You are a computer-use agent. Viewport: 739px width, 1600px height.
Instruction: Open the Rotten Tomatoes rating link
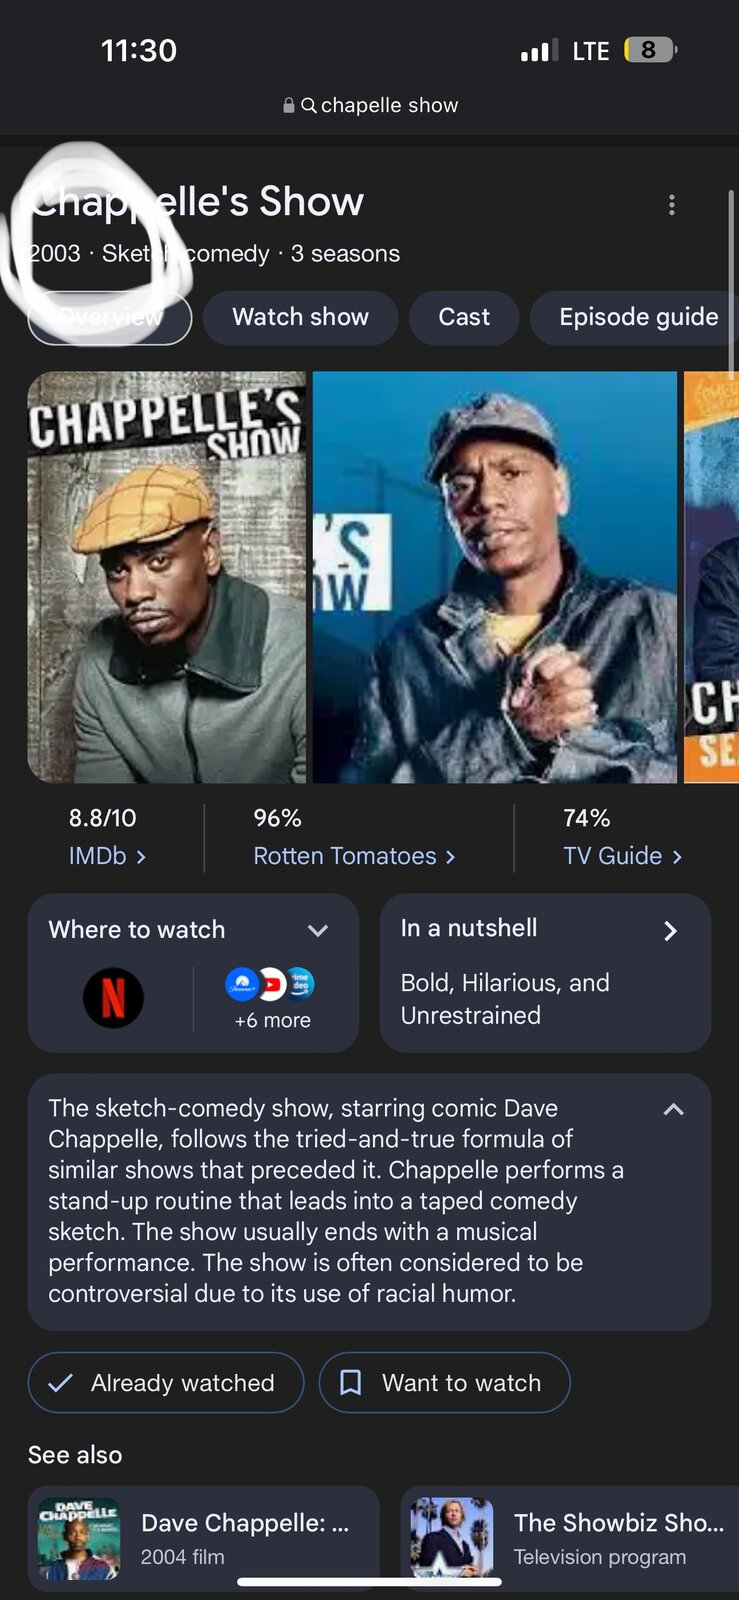[x=354, y=856]
